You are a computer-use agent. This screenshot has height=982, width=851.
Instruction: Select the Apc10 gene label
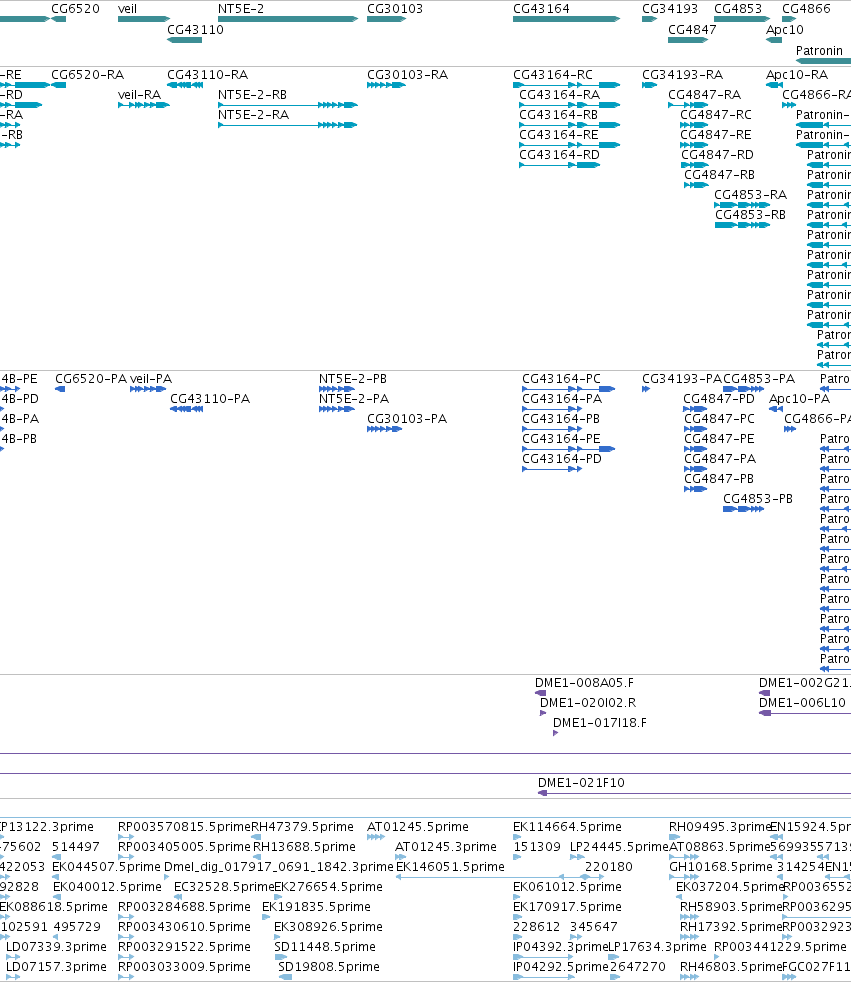785,29
